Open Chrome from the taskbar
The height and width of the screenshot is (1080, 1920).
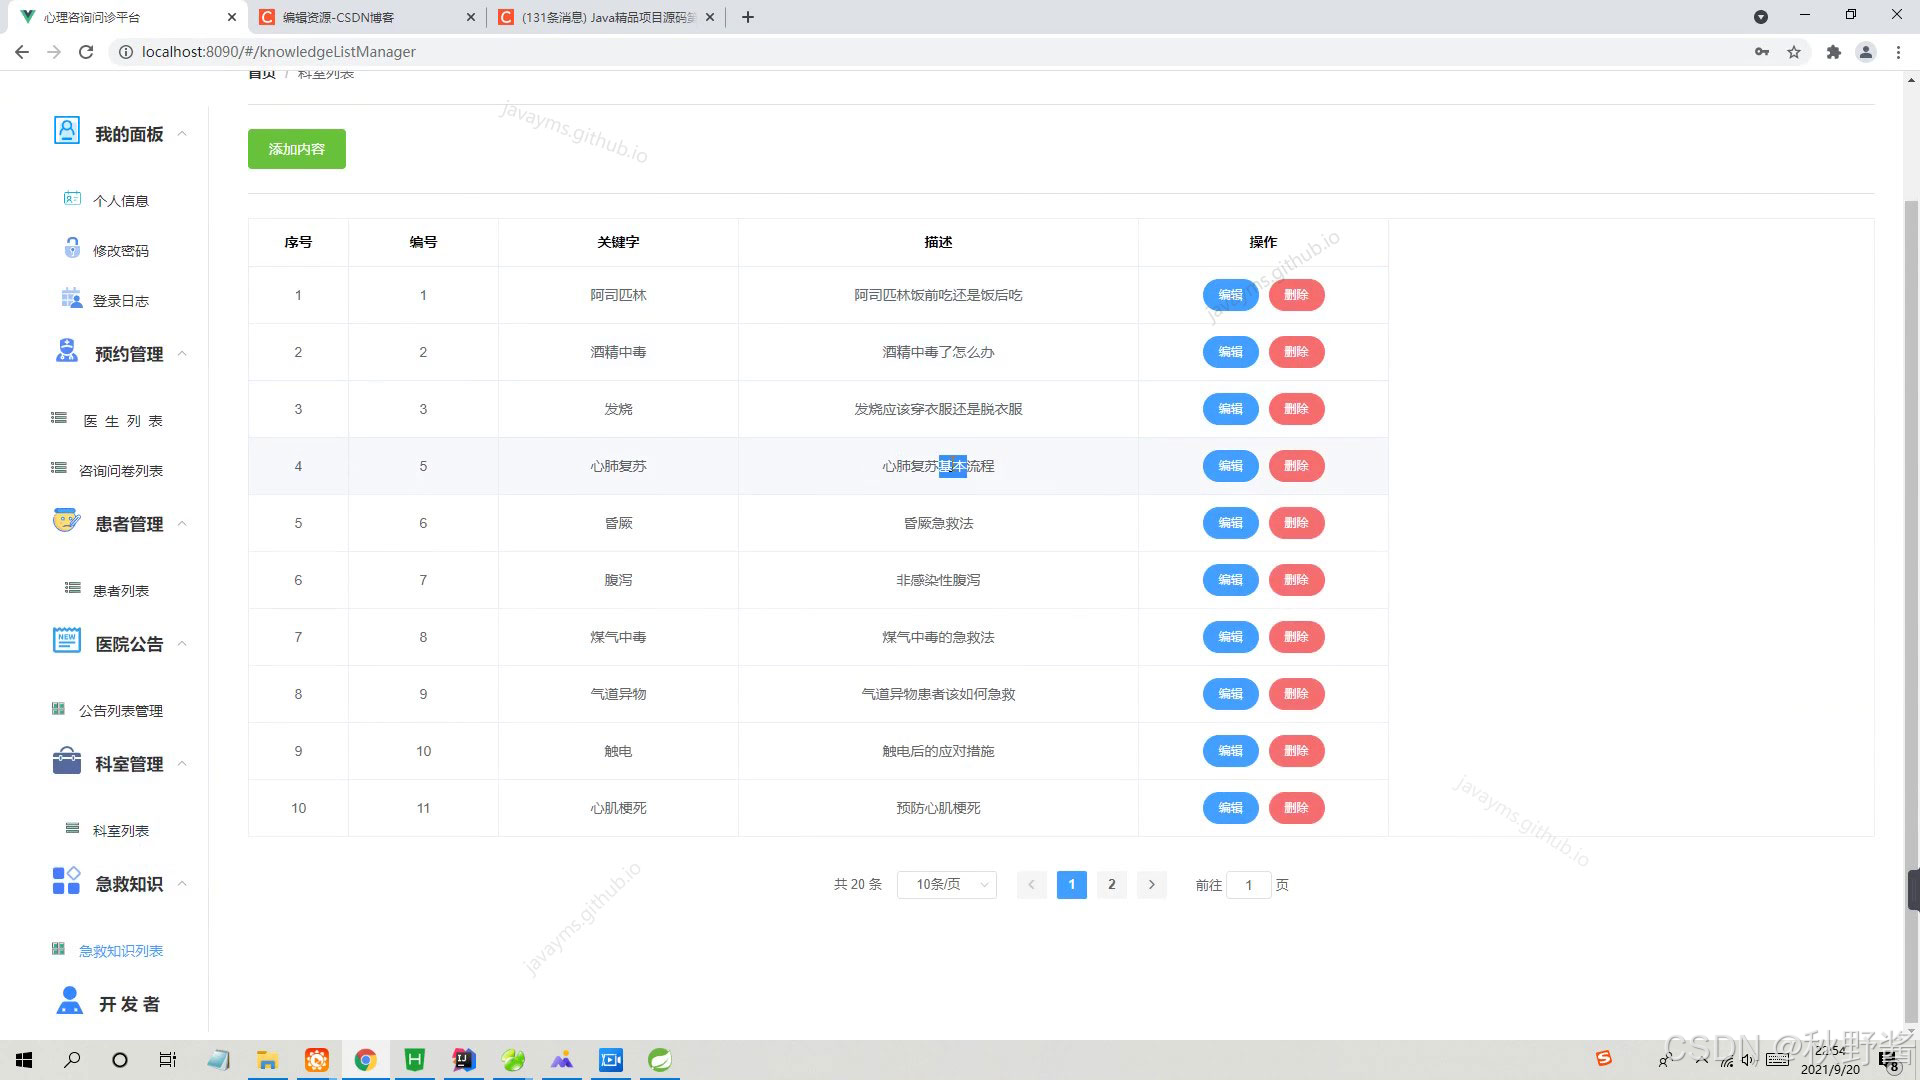click(x=365, y=1060)
